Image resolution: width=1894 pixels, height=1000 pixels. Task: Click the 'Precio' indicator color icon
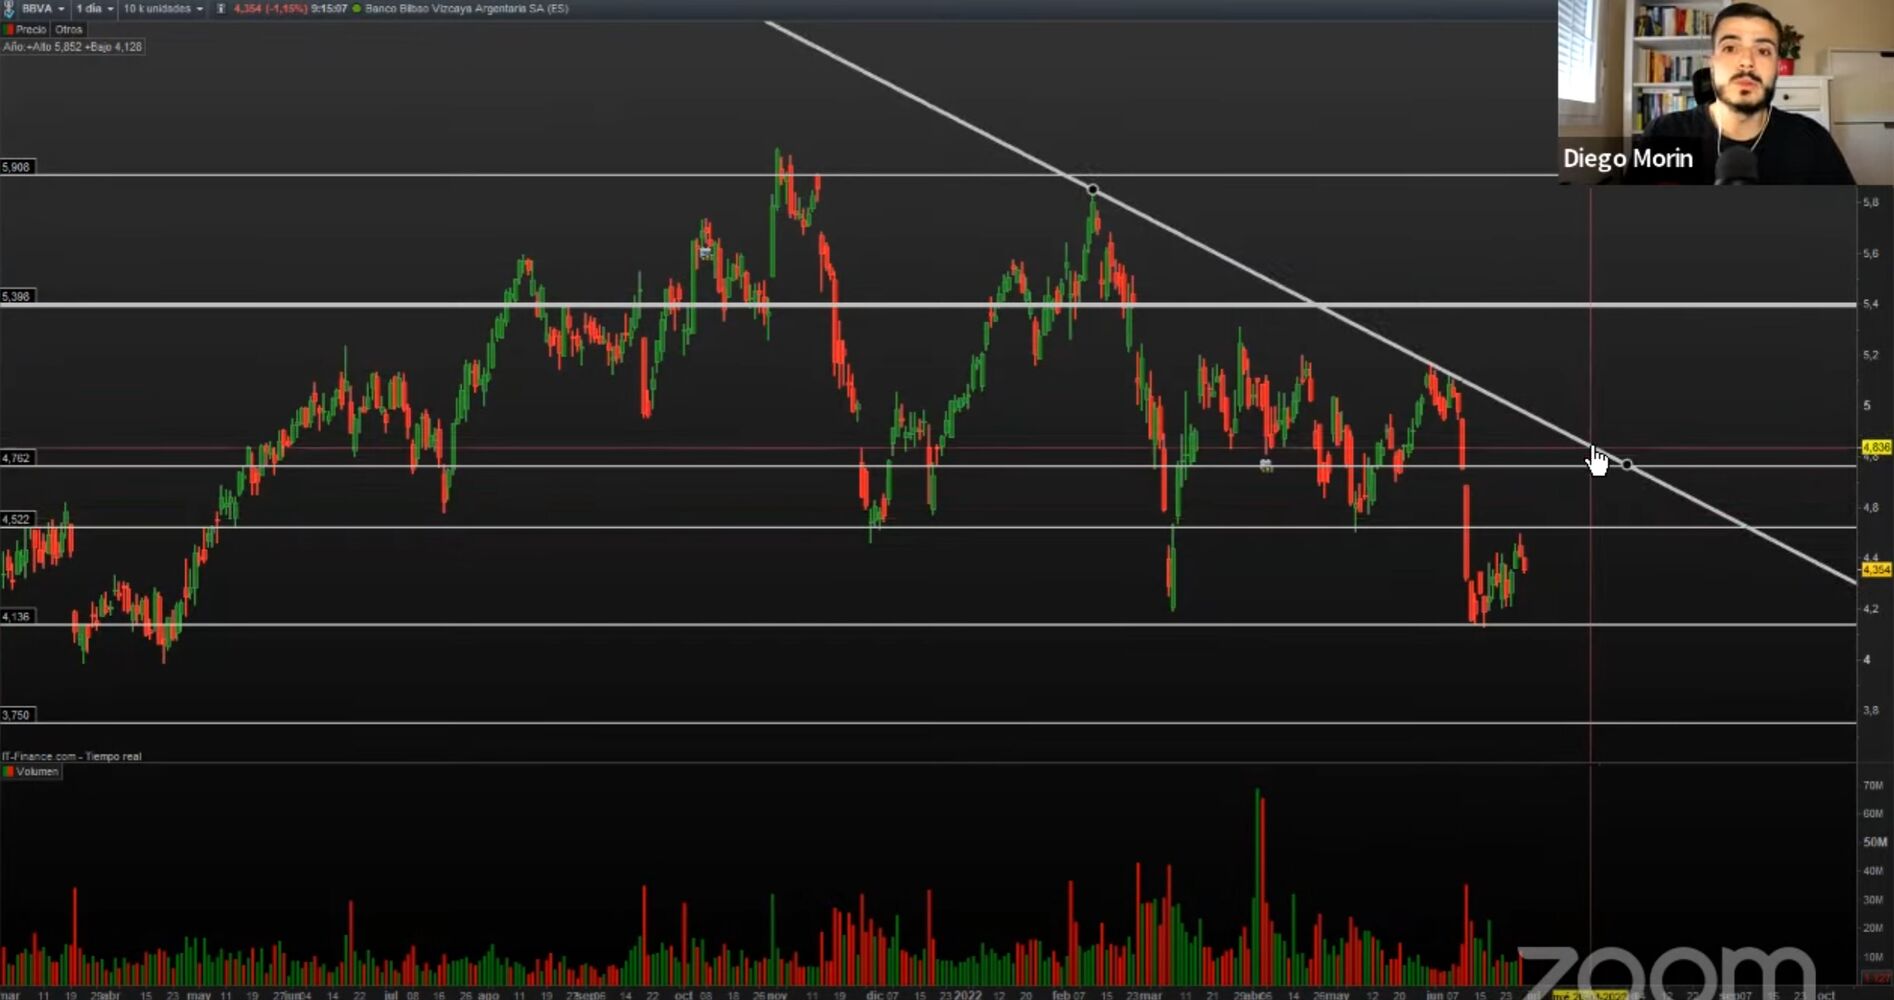(9, 30)
